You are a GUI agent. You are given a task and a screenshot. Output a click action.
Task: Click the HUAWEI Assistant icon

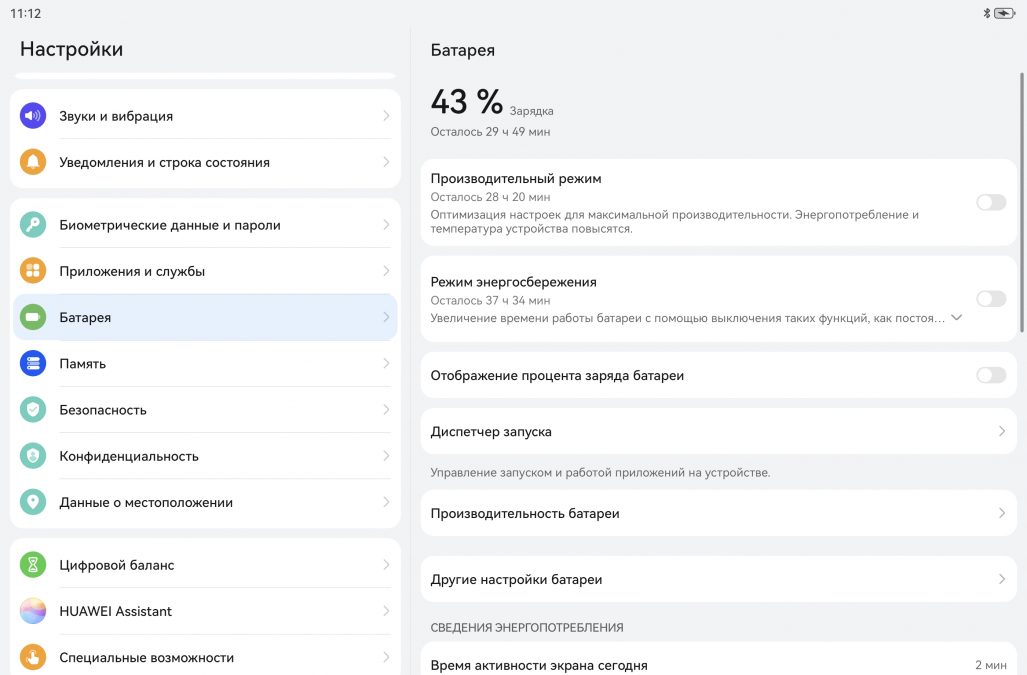point(33,611)
